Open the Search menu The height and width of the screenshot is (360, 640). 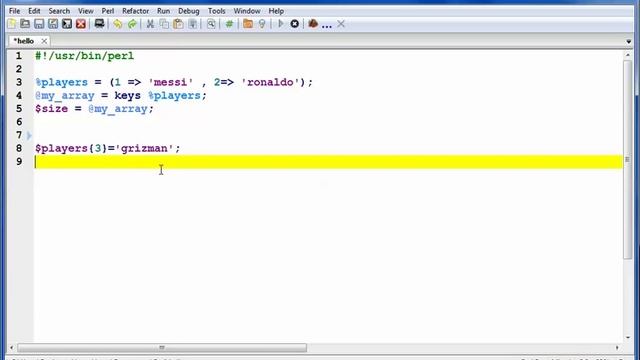click(59, 11)
